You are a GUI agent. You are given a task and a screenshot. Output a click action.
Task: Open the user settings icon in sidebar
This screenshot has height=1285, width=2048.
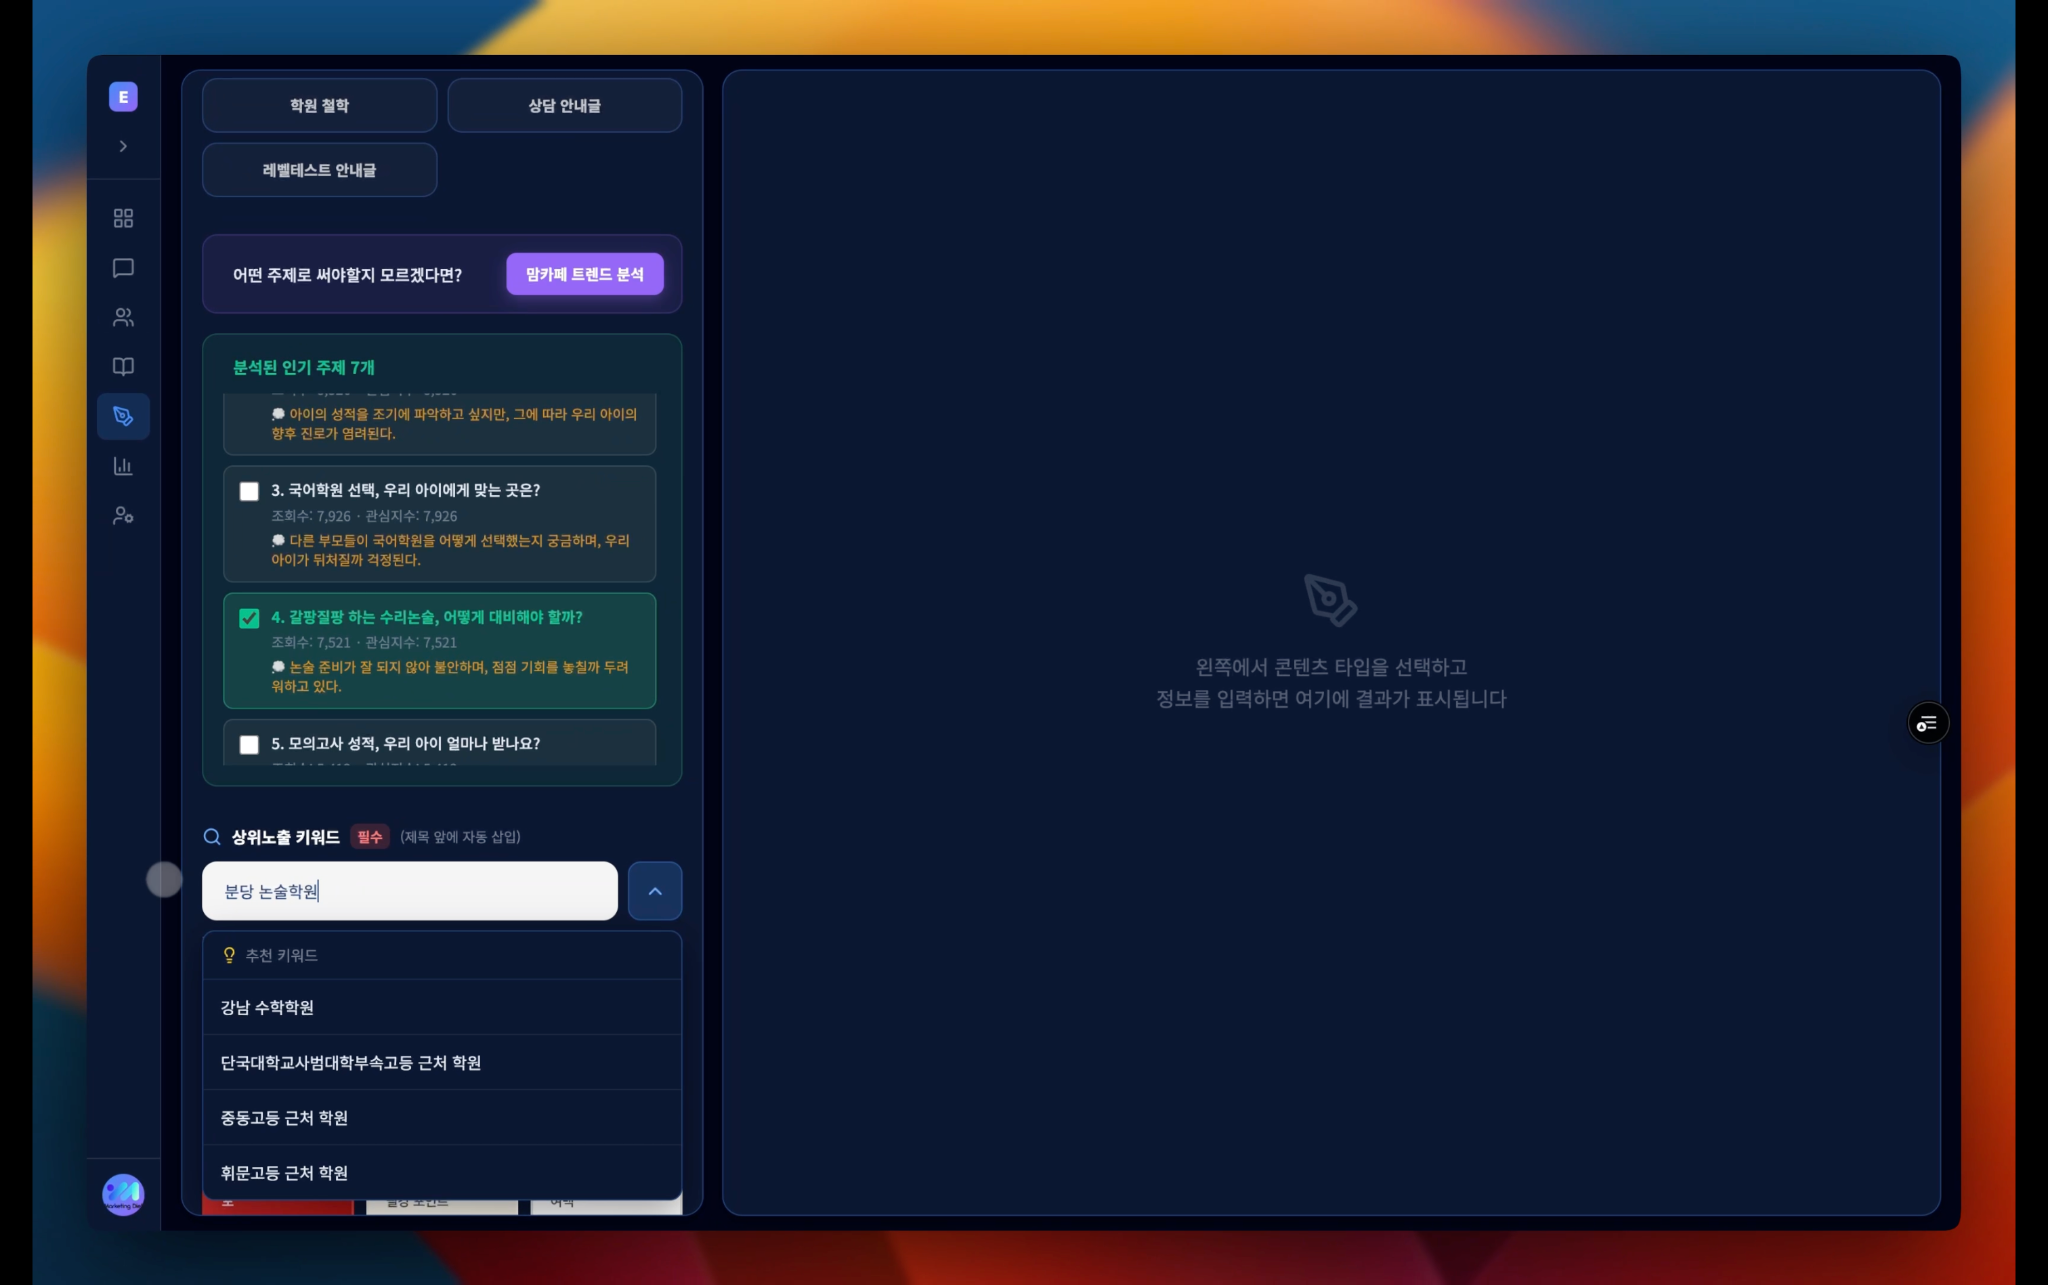(x=123, y=515)
